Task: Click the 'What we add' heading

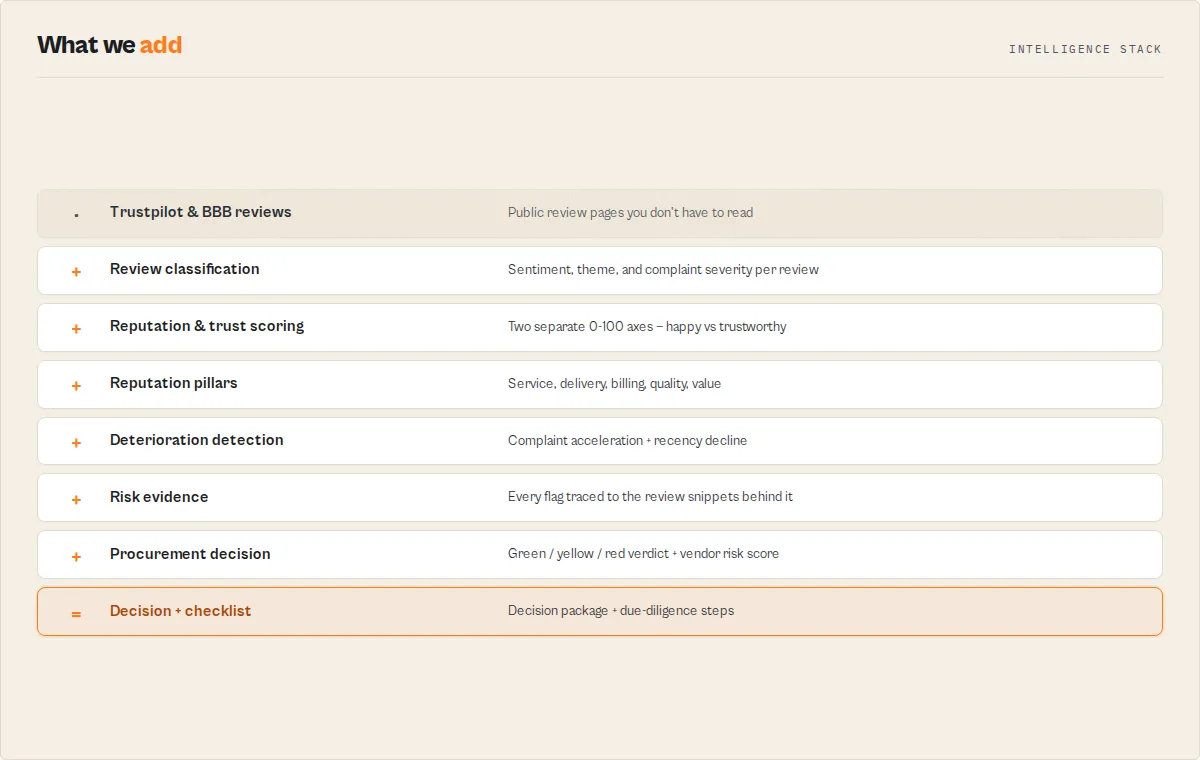Action: click(x=110, y=45)
